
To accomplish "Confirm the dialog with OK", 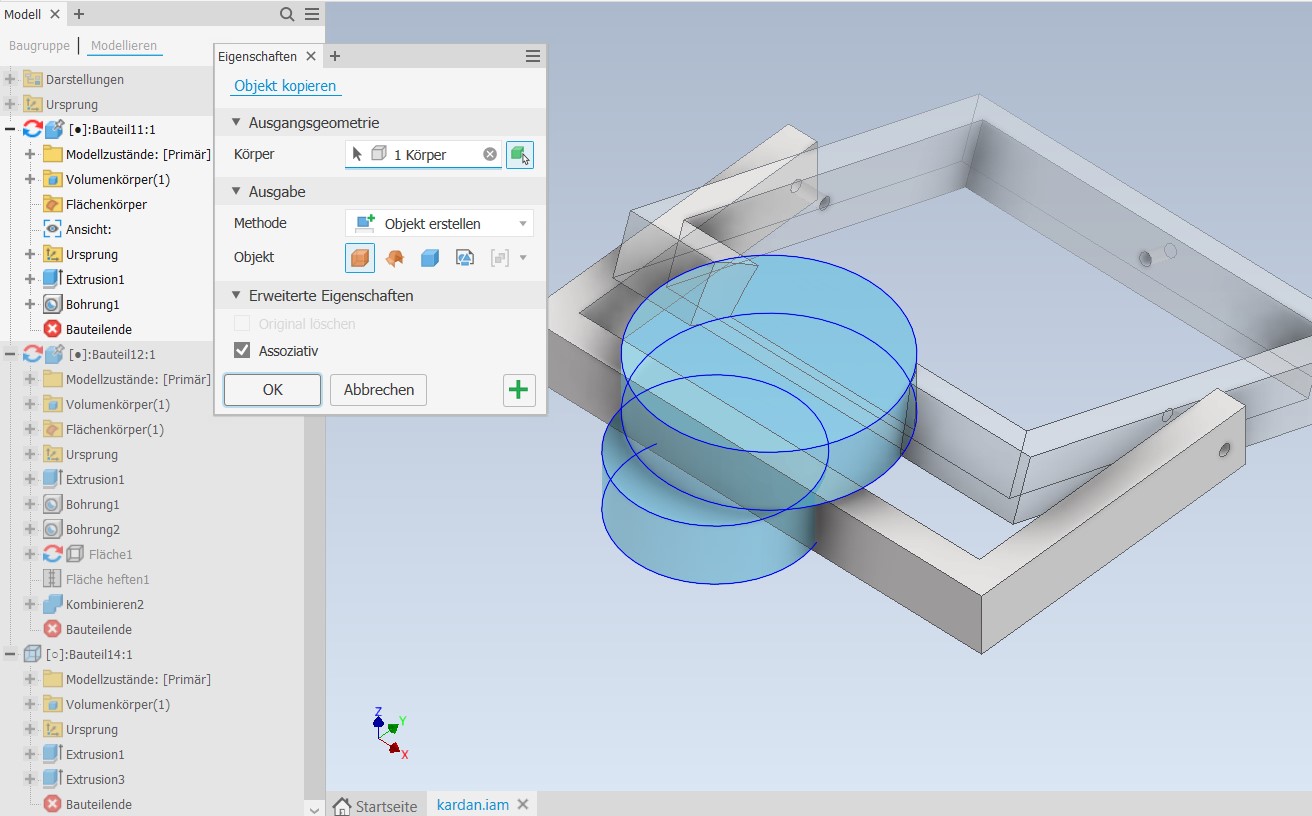I will point(272,390).
